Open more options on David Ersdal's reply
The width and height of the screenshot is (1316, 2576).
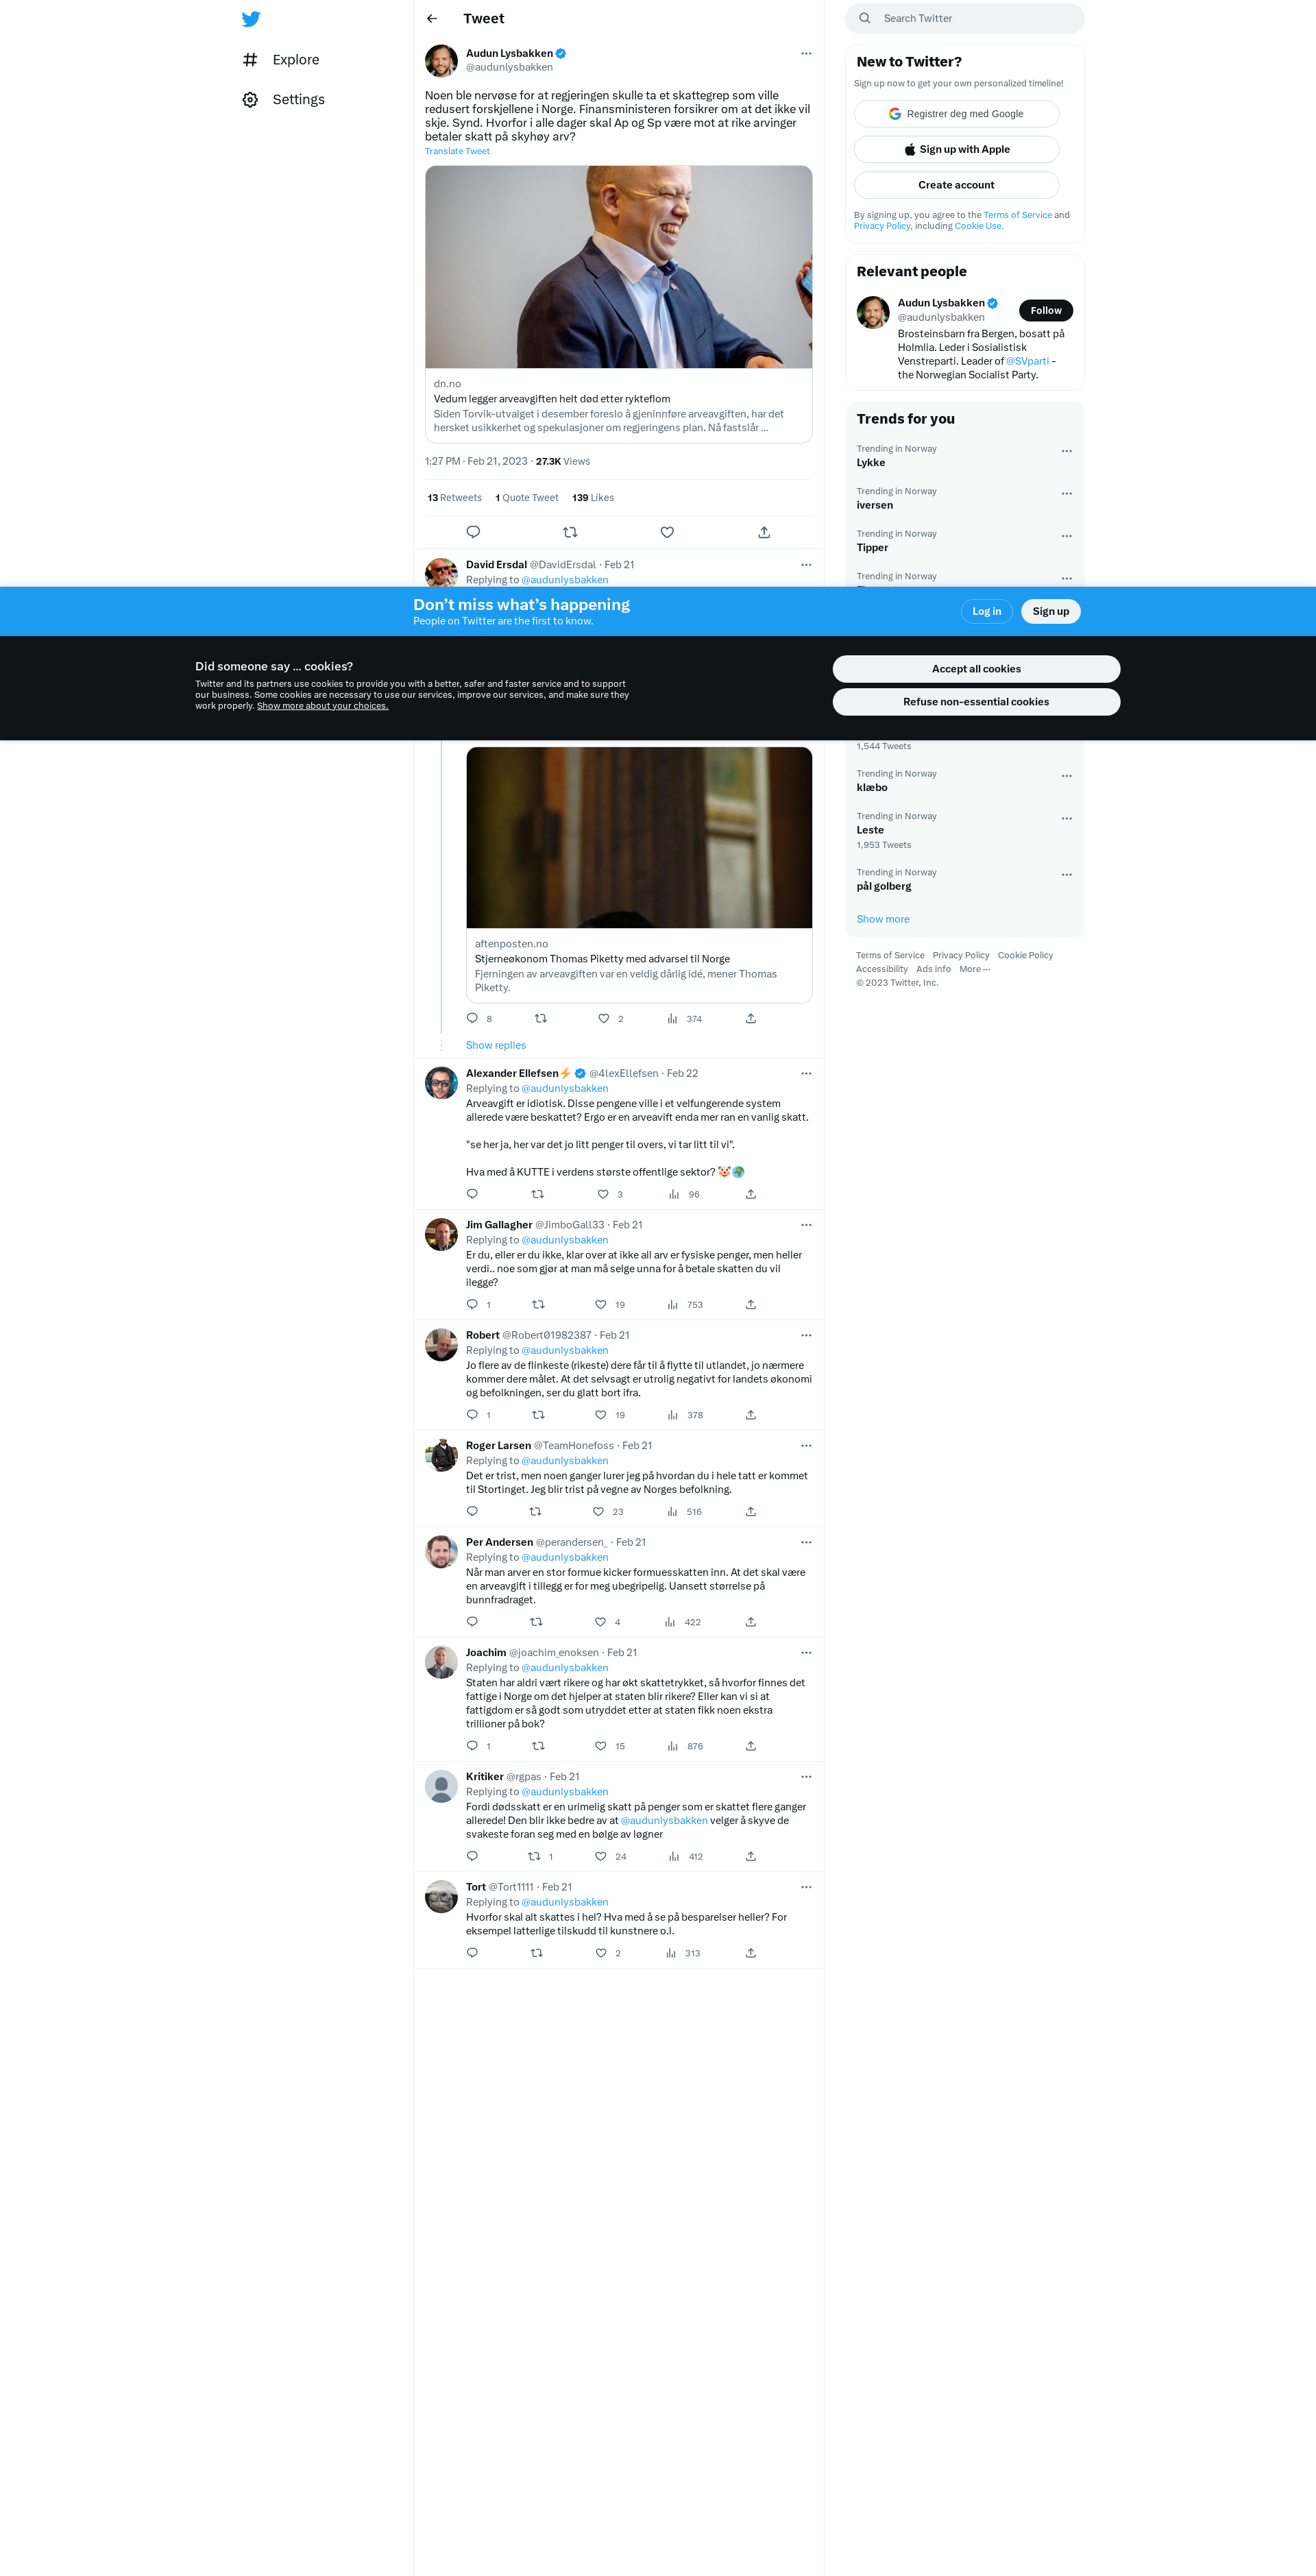click(806, 565)
